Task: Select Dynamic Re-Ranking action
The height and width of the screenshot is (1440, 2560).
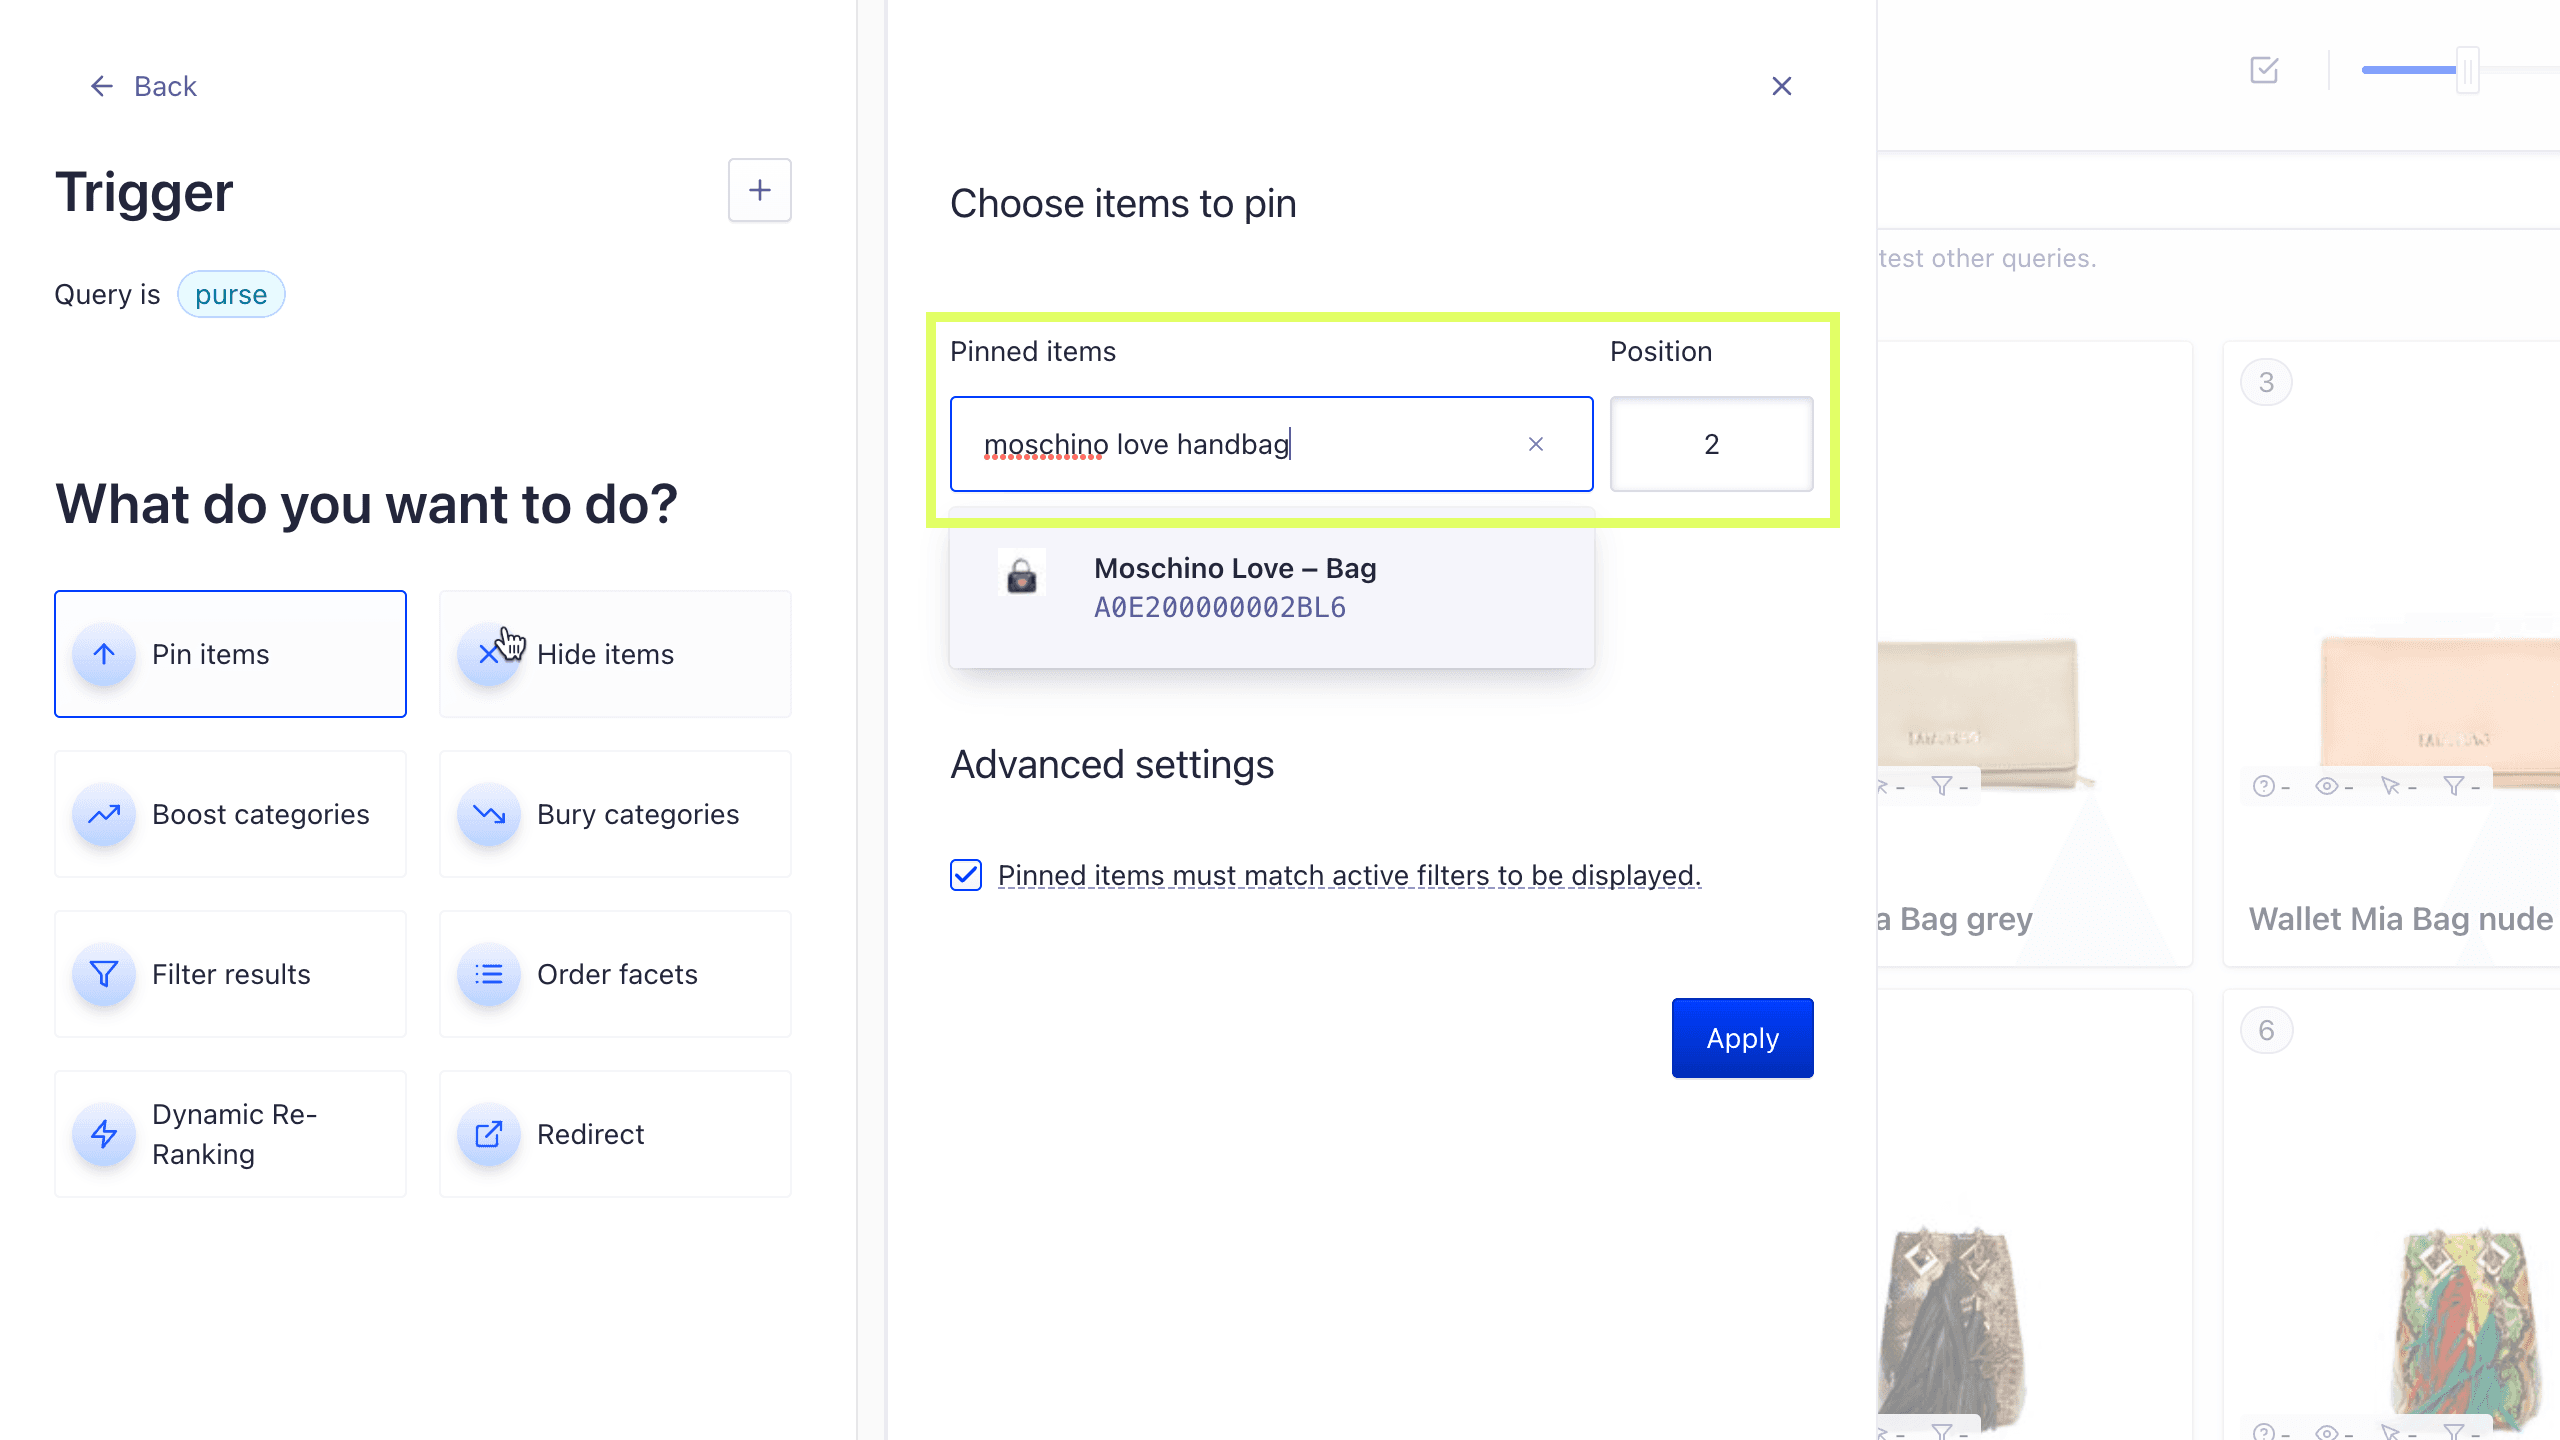Action: (x=230, y=1134)
